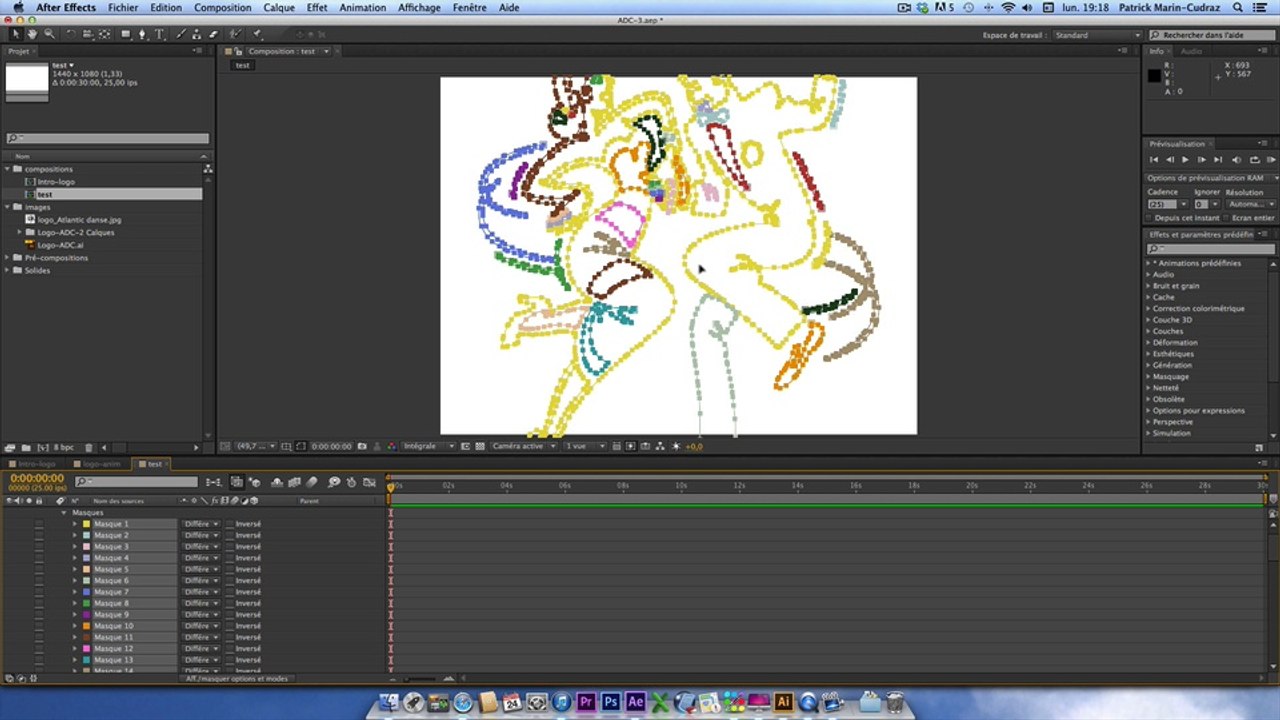Click the Play button in Prévisualisation
This screenshot has width=1280, height=720.
(1185, 160)
